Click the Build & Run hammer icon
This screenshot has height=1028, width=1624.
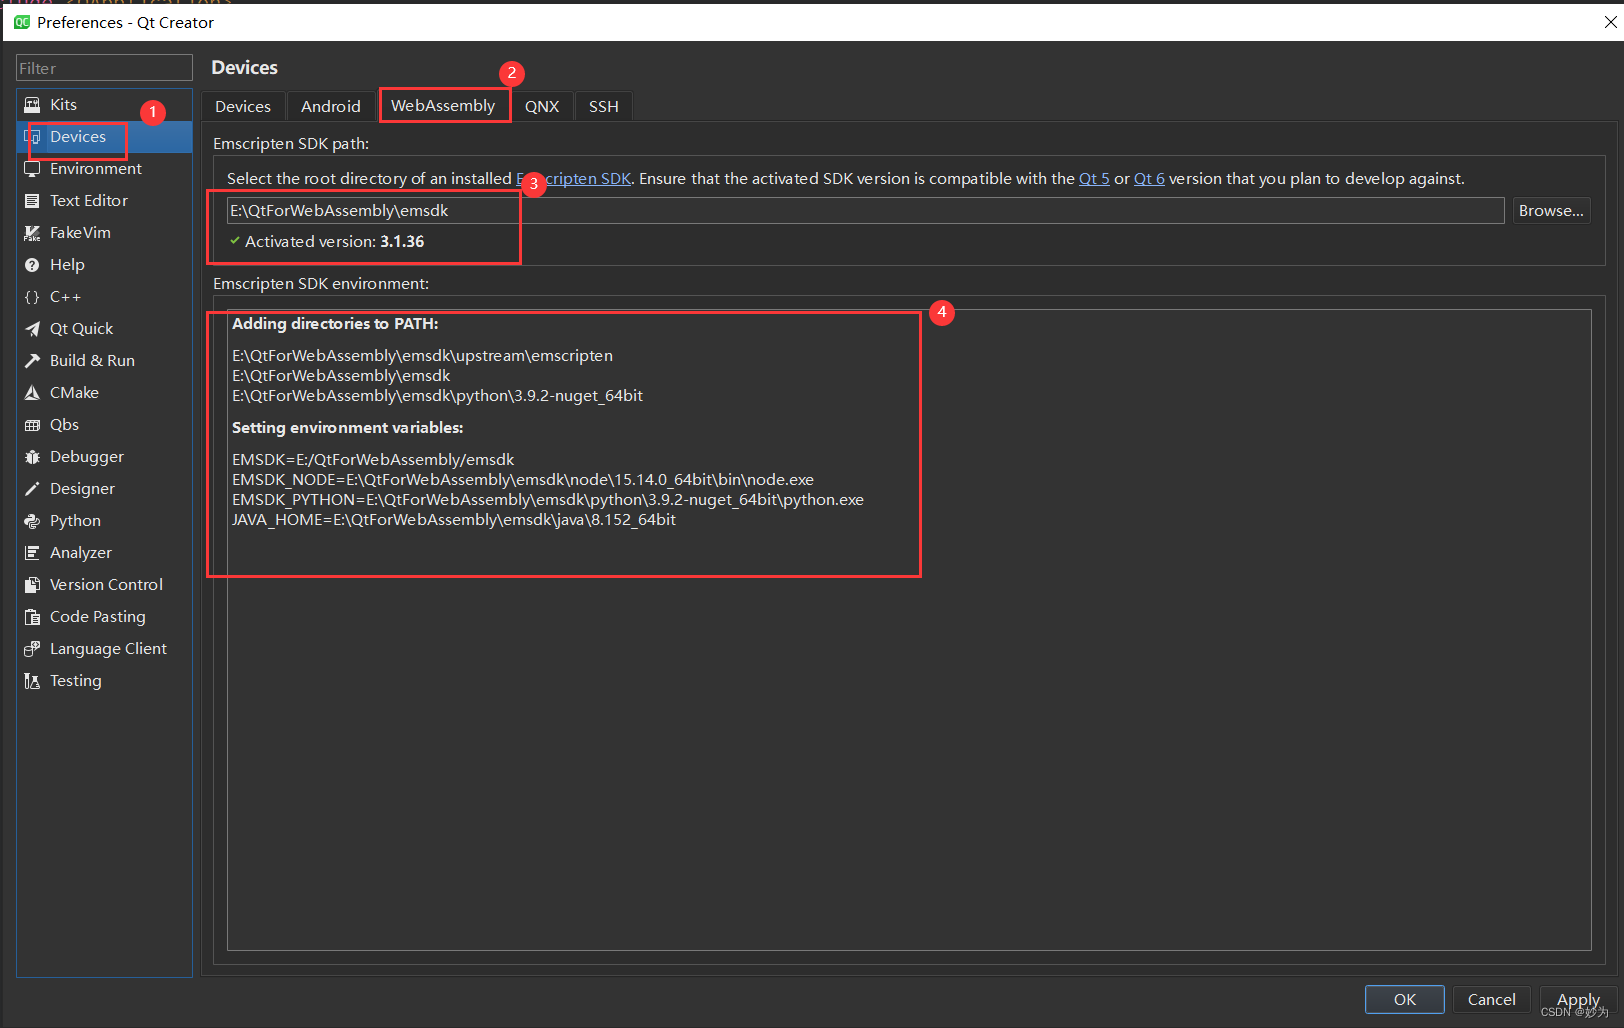[32, 361]
